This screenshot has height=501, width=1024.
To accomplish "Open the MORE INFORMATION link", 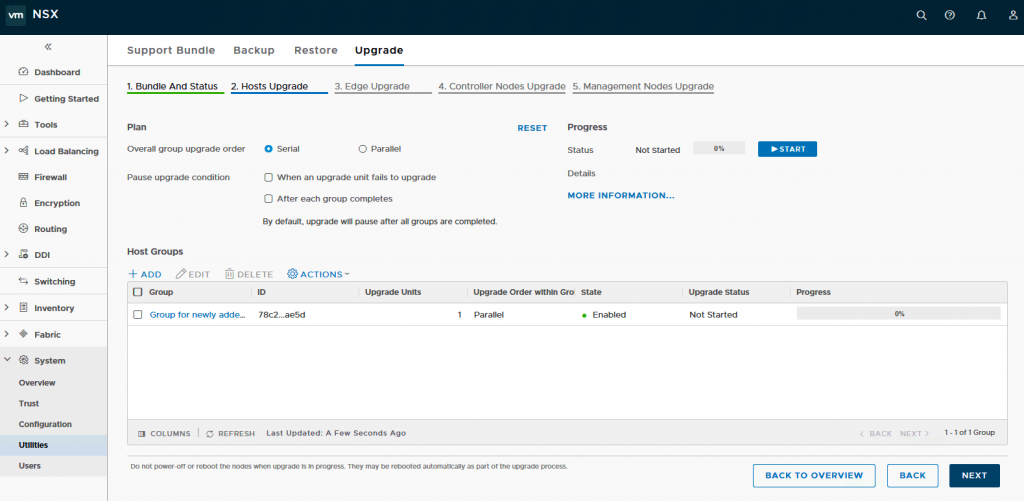I will pos(621,195).
